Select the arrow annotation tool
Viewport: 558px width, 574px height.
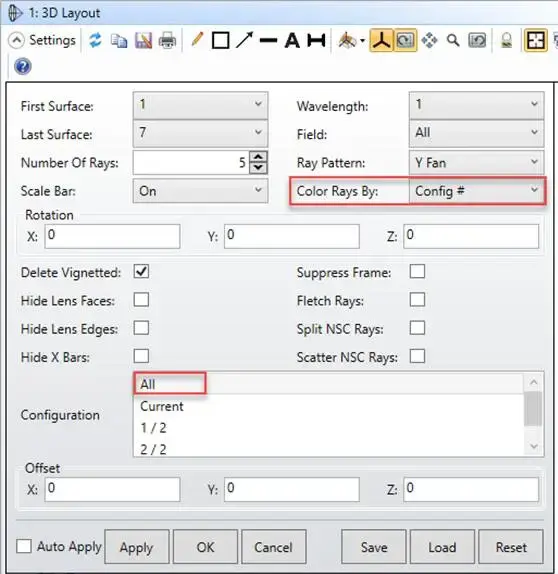pos(245,40)
